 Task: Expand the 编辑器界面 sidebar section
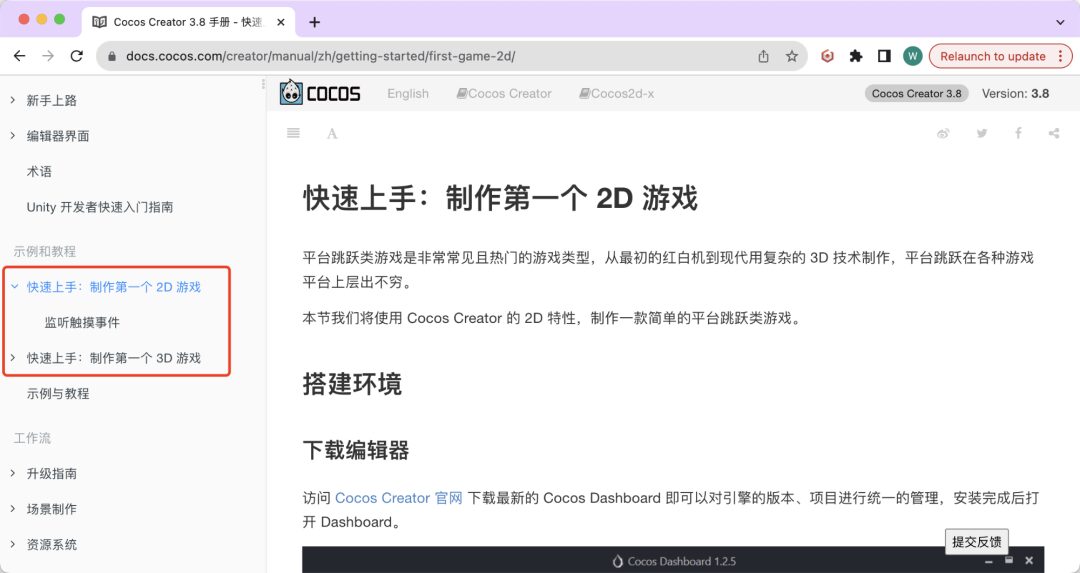pos(13,136)
